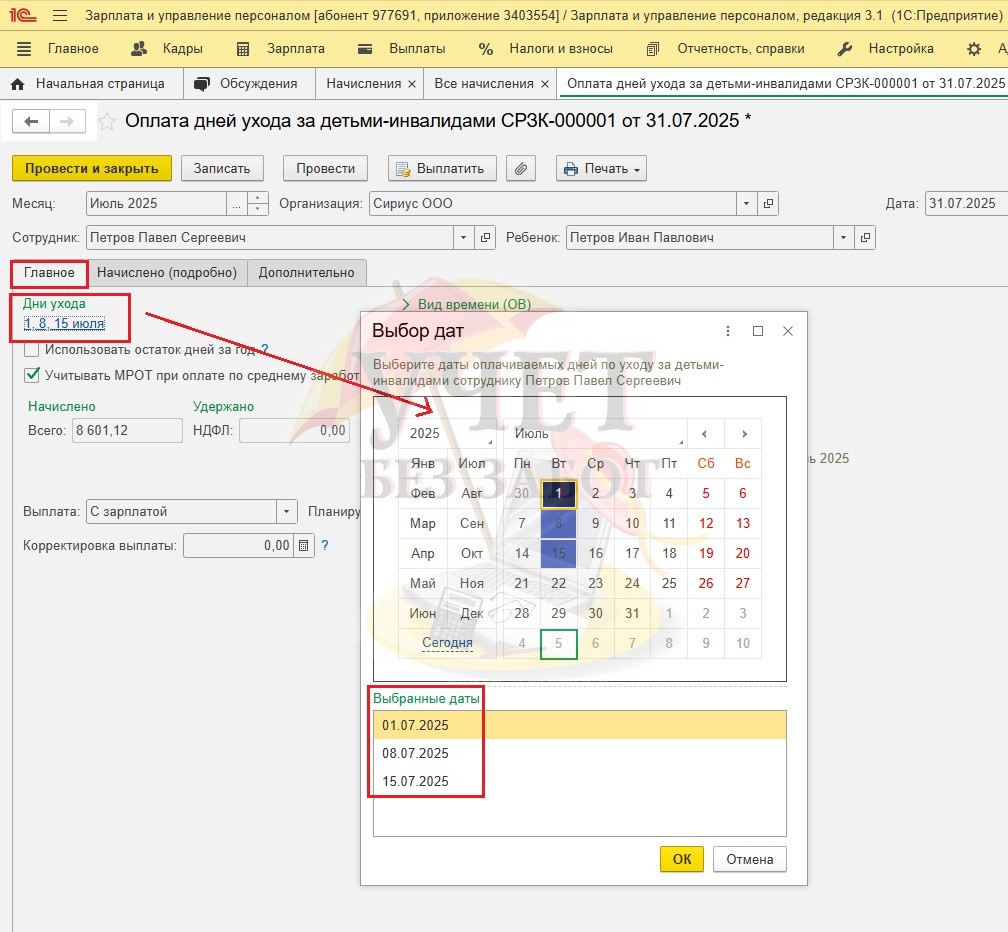This screenshot has width=1008, height=932.
Task: Open the Выбор дат dialog more-options menu
Action: tap(728, 331)
